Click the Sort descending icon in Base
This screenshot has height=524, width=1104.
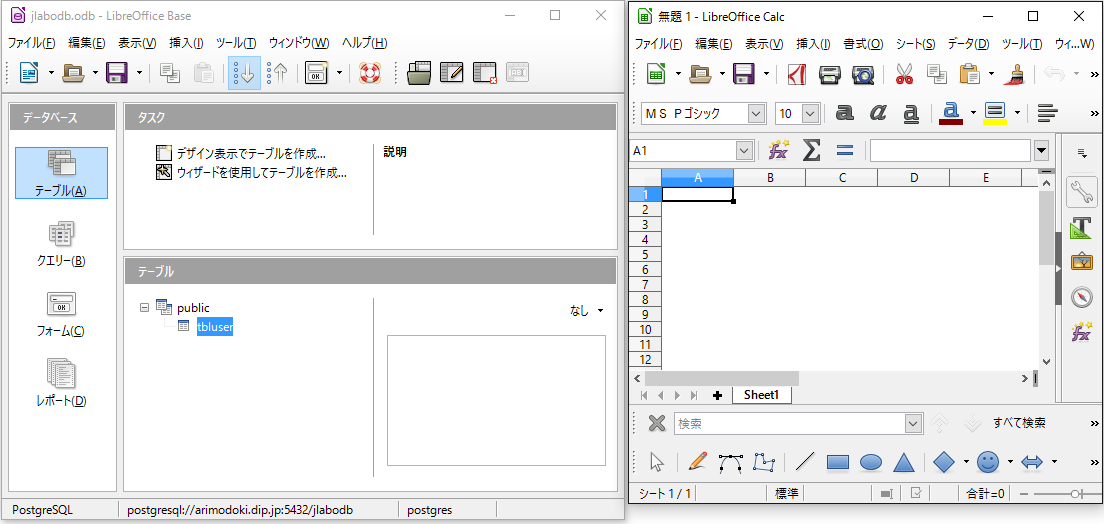click(277, 73)
